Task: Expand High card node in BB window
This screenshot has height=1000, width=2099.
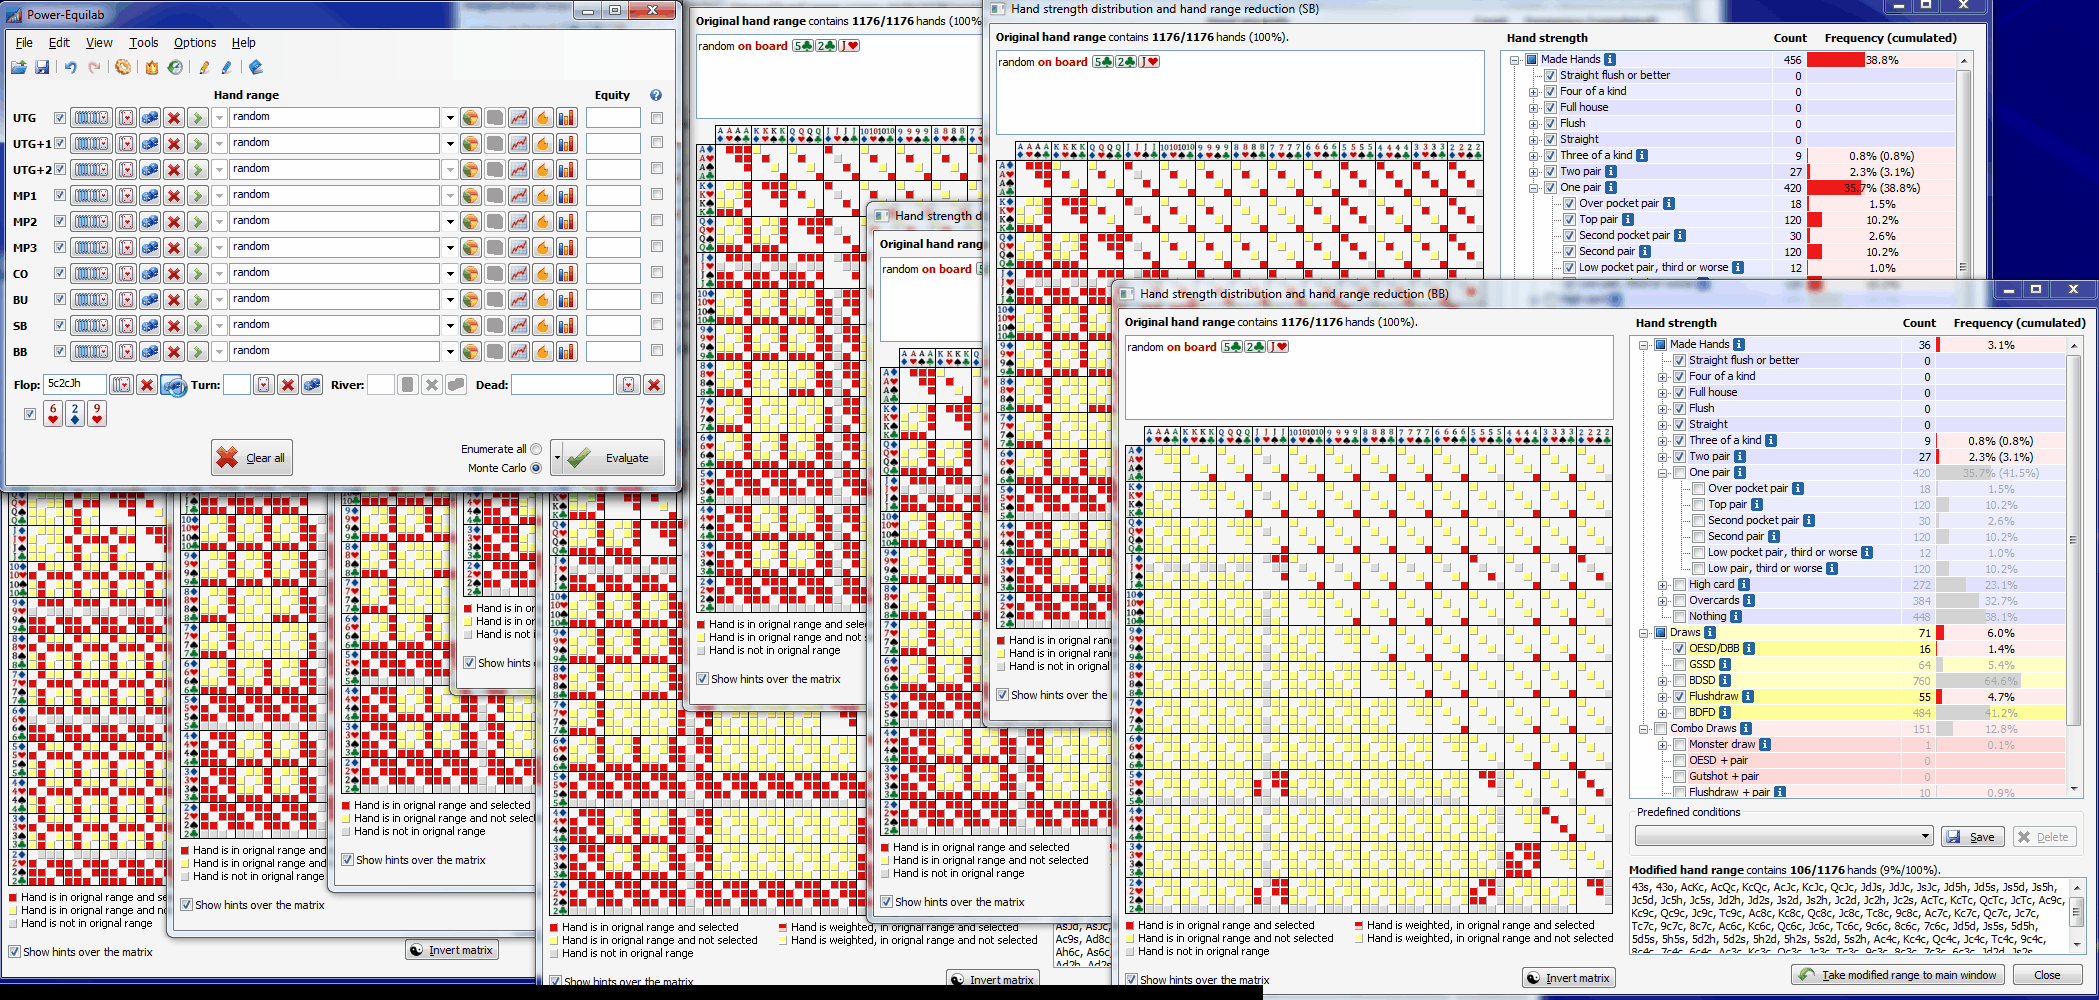Action: (1663, 585)
